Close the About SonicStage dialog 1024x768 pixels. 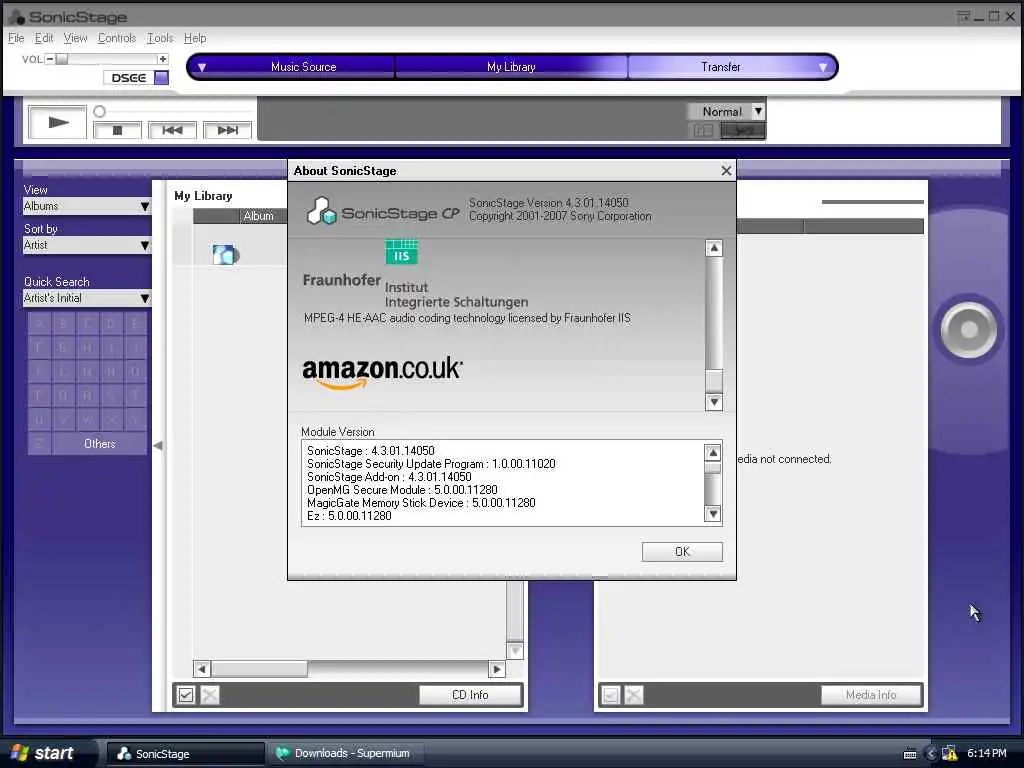726,170
